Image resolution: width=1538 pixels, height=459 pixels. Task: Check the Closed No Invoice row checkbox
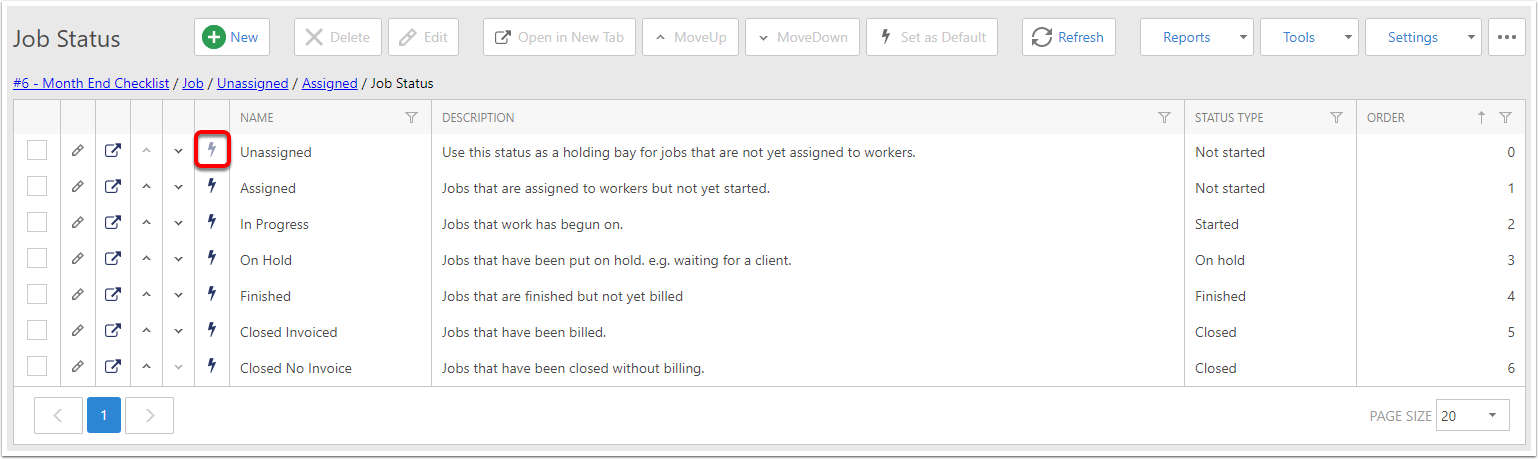[x=37, y=367]
